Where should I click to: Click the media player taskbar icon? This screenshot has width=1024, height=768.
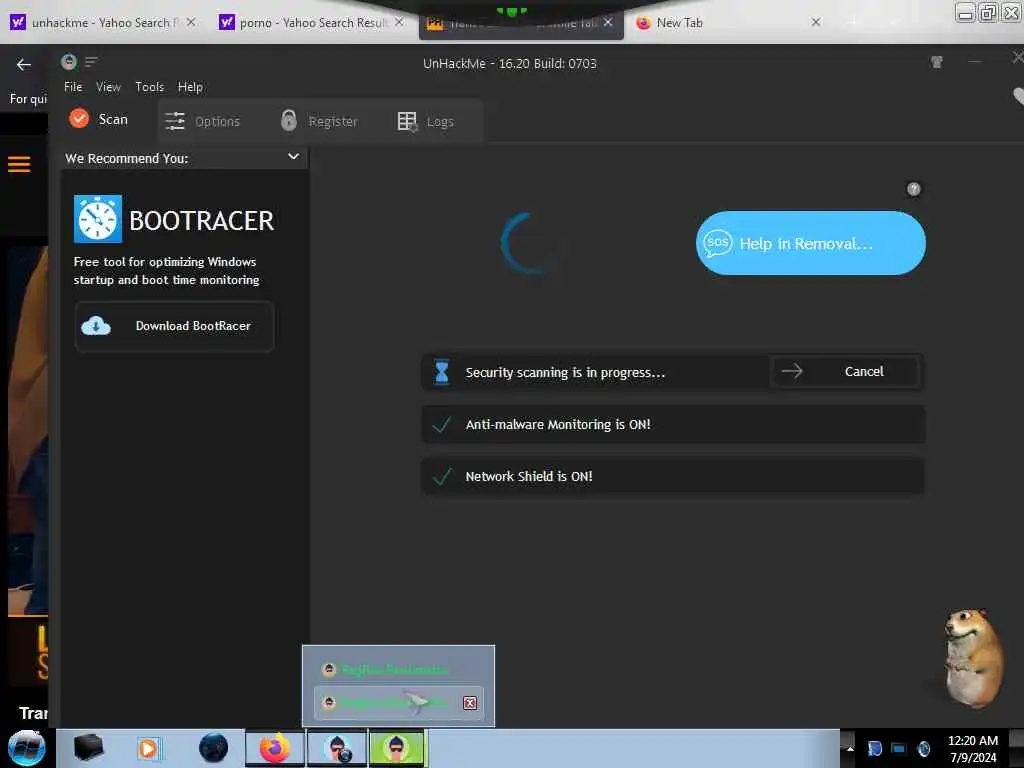[148, 748]
